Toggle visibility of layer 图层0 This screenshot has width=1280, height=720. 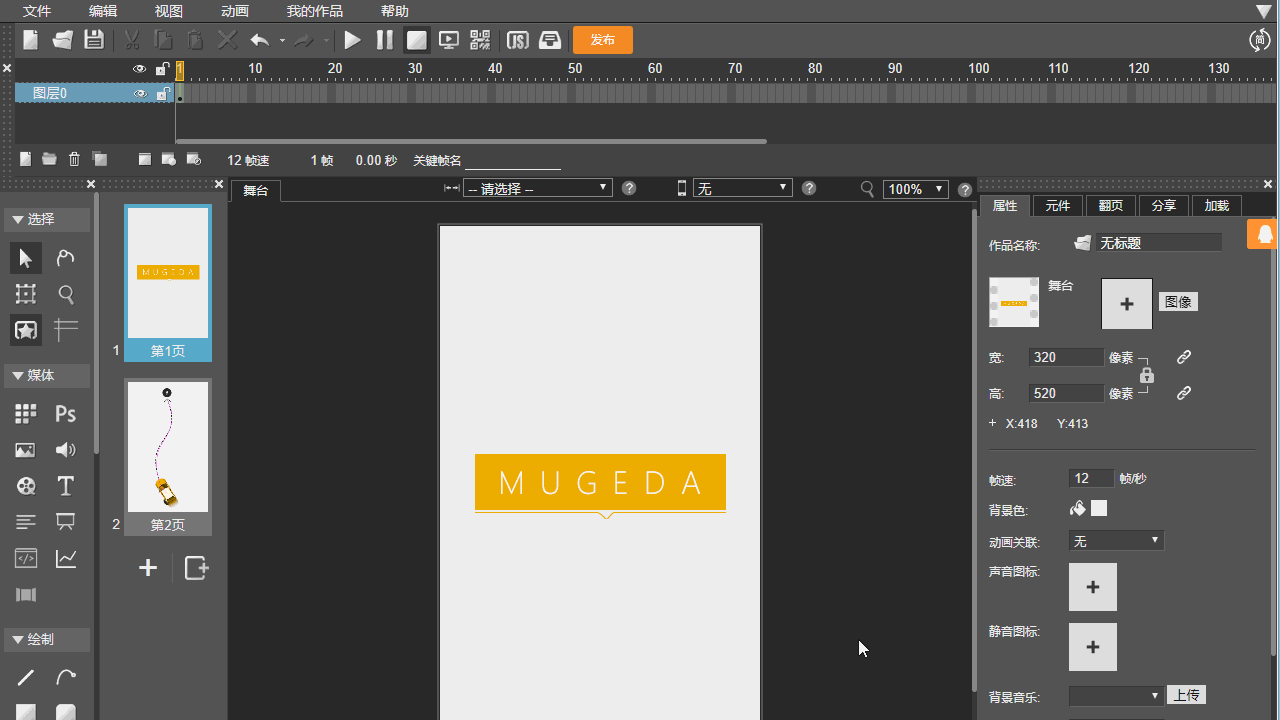click(140, 94)
